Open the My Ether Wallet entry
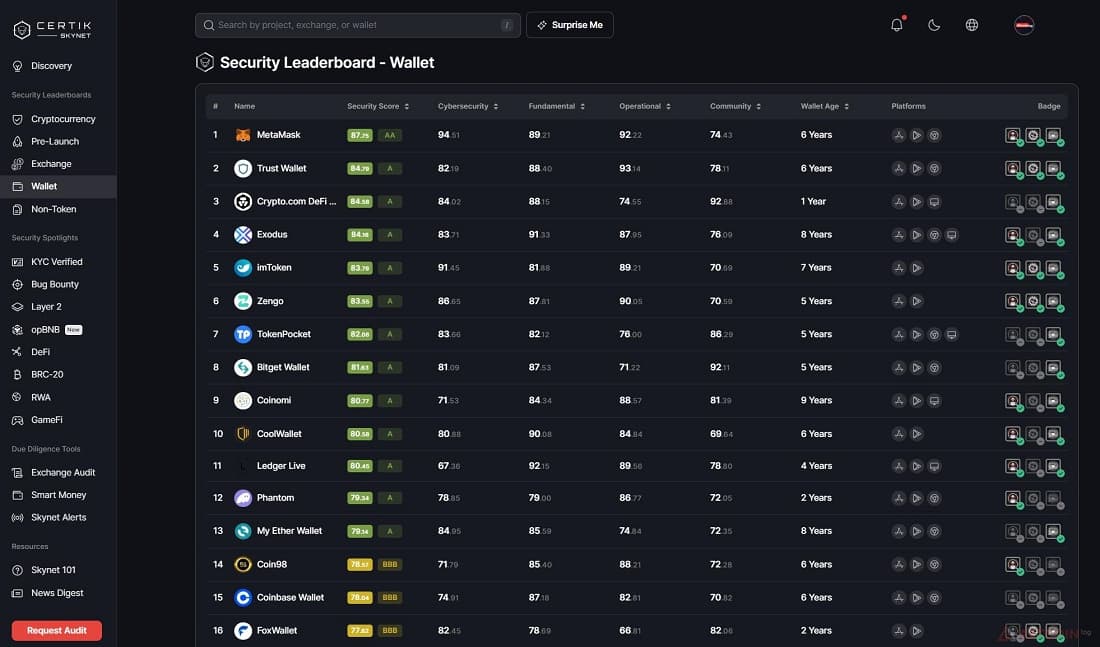The image size is (1100, 647). [289, 531]
